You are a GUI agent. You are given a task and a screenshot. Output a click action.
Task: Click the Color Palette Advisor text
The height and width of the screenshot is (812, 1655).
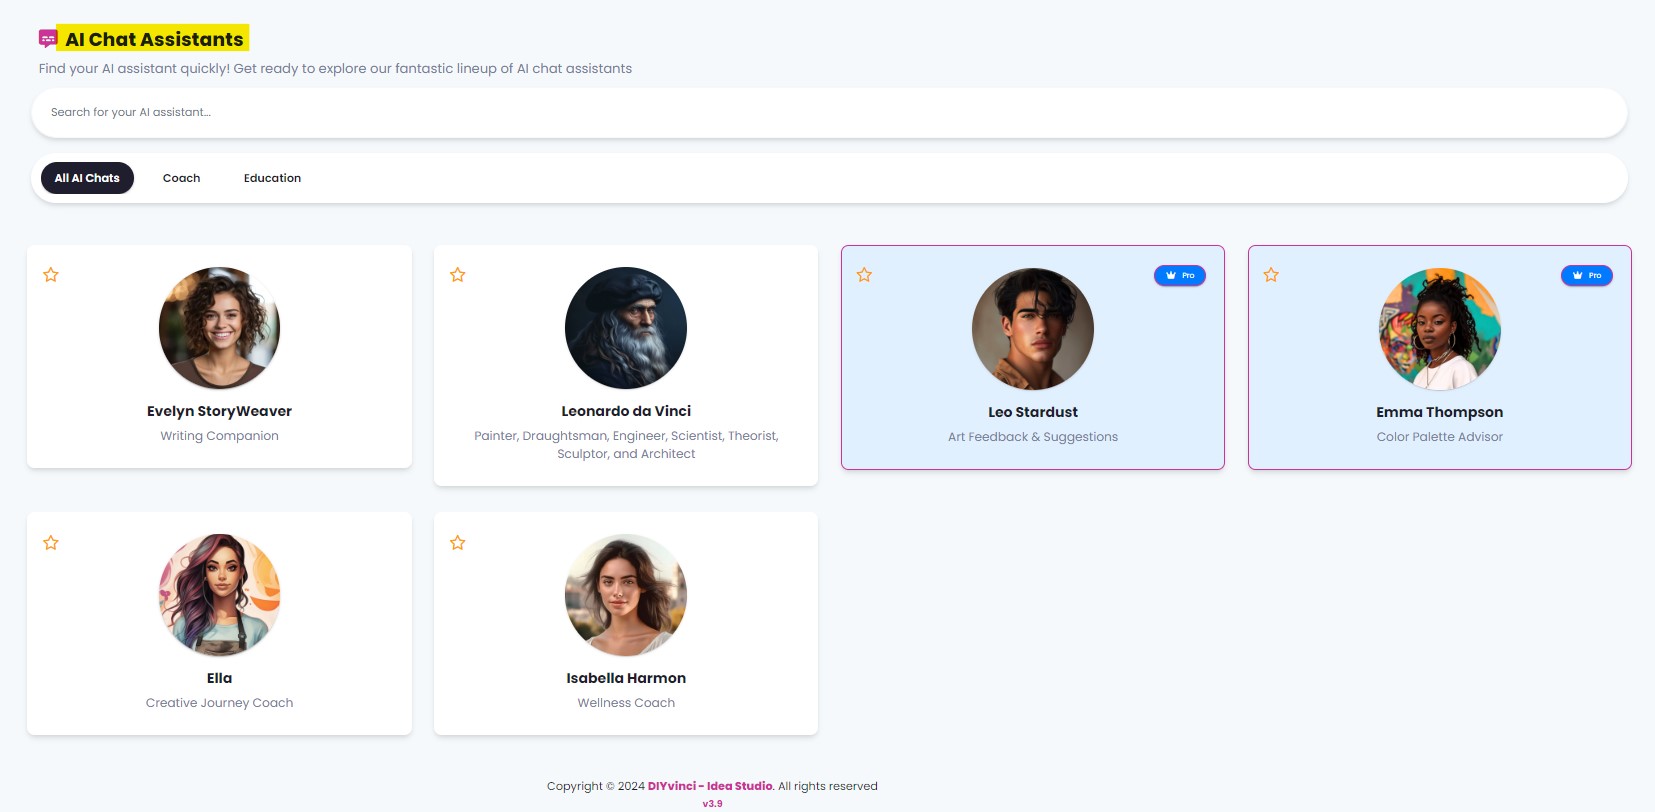pos(1440,437)
